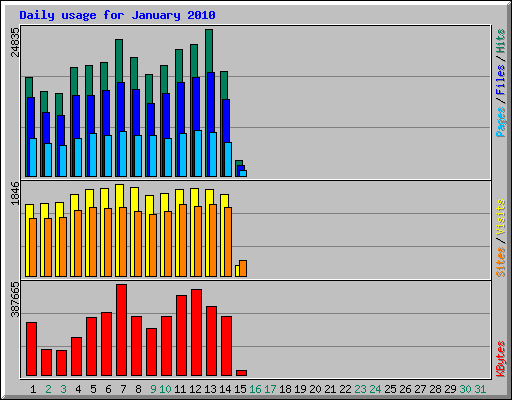The height and width of the screenshot is (400, 512).
Task: Click the KBytes legend label
Action: pos(501,359)
